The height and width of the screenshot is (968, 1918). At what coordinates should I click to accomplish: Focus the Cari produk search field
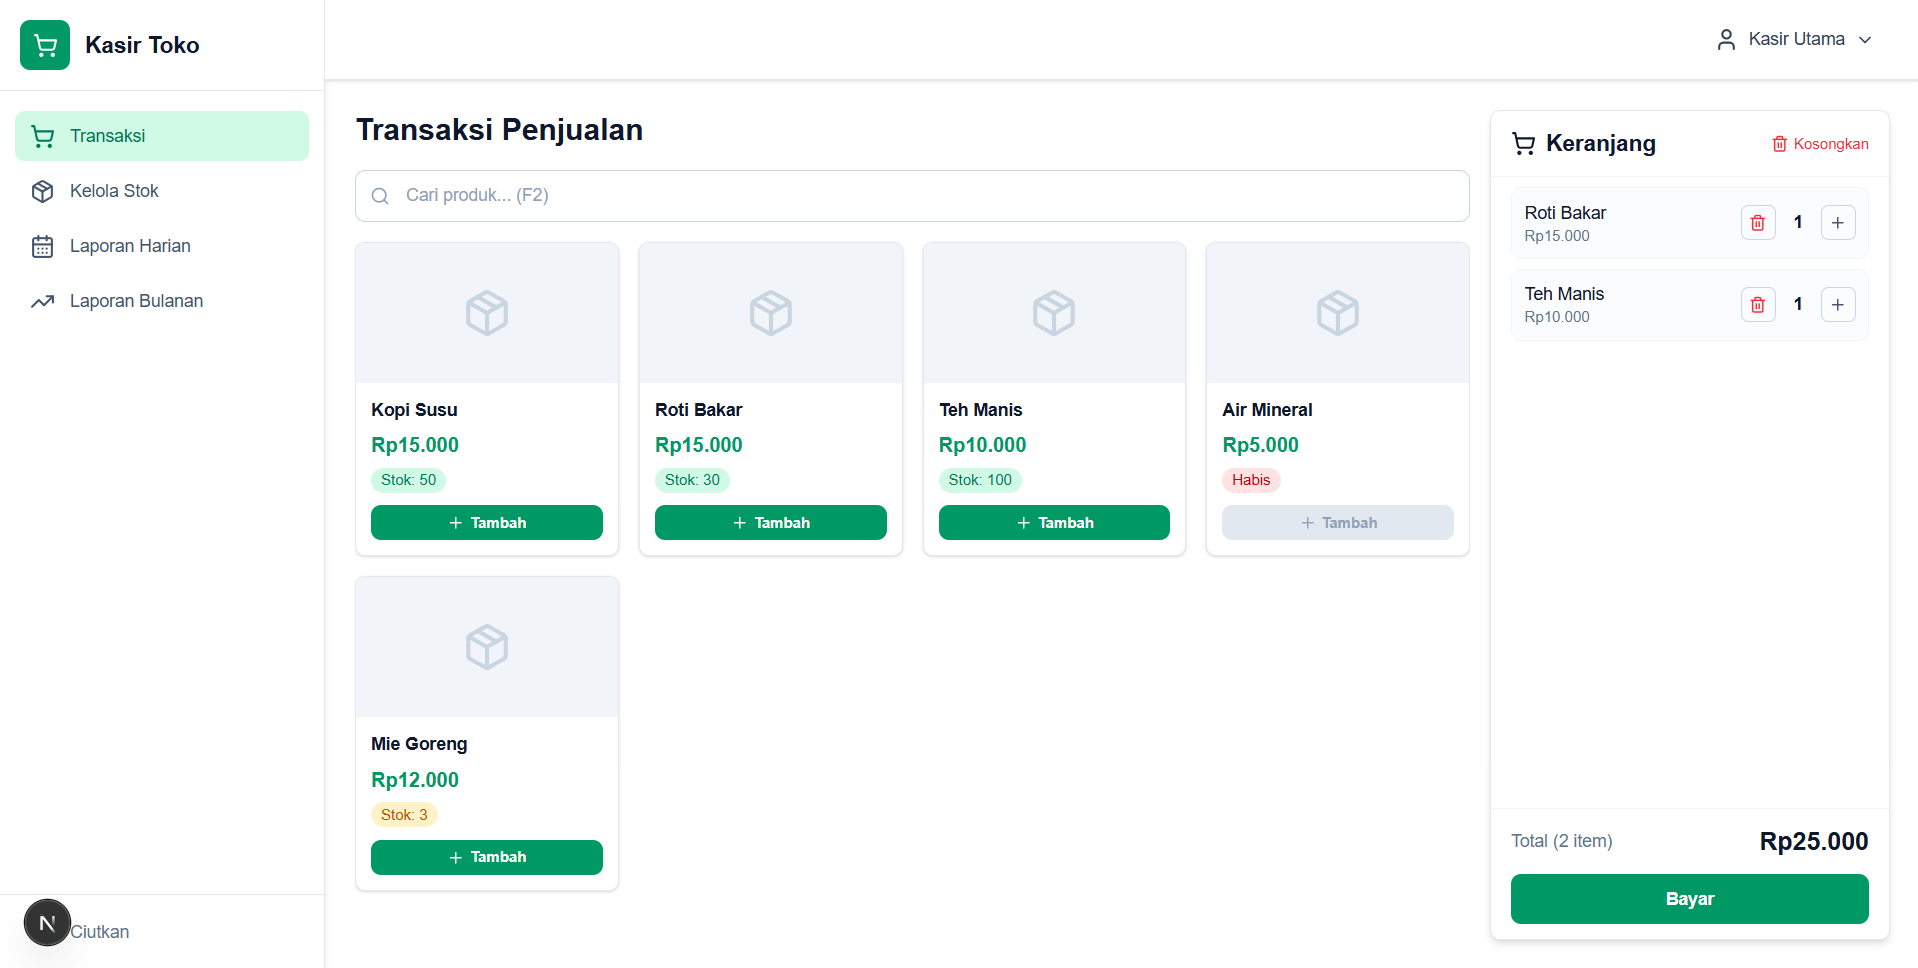912,196
